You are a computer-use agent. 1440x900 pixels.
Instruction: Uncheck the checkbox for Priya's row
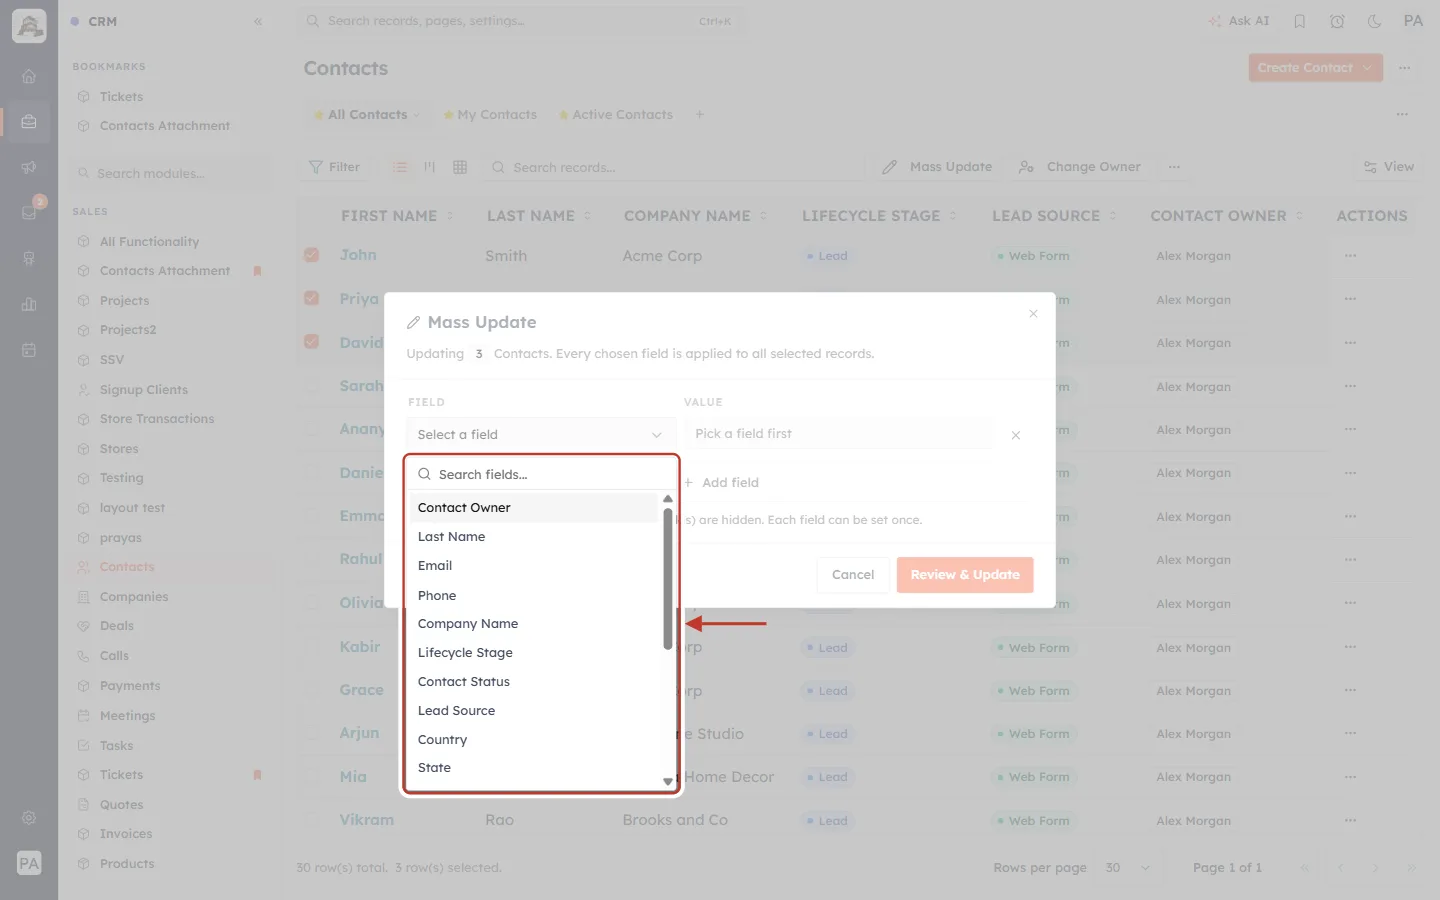pos(312,298)
